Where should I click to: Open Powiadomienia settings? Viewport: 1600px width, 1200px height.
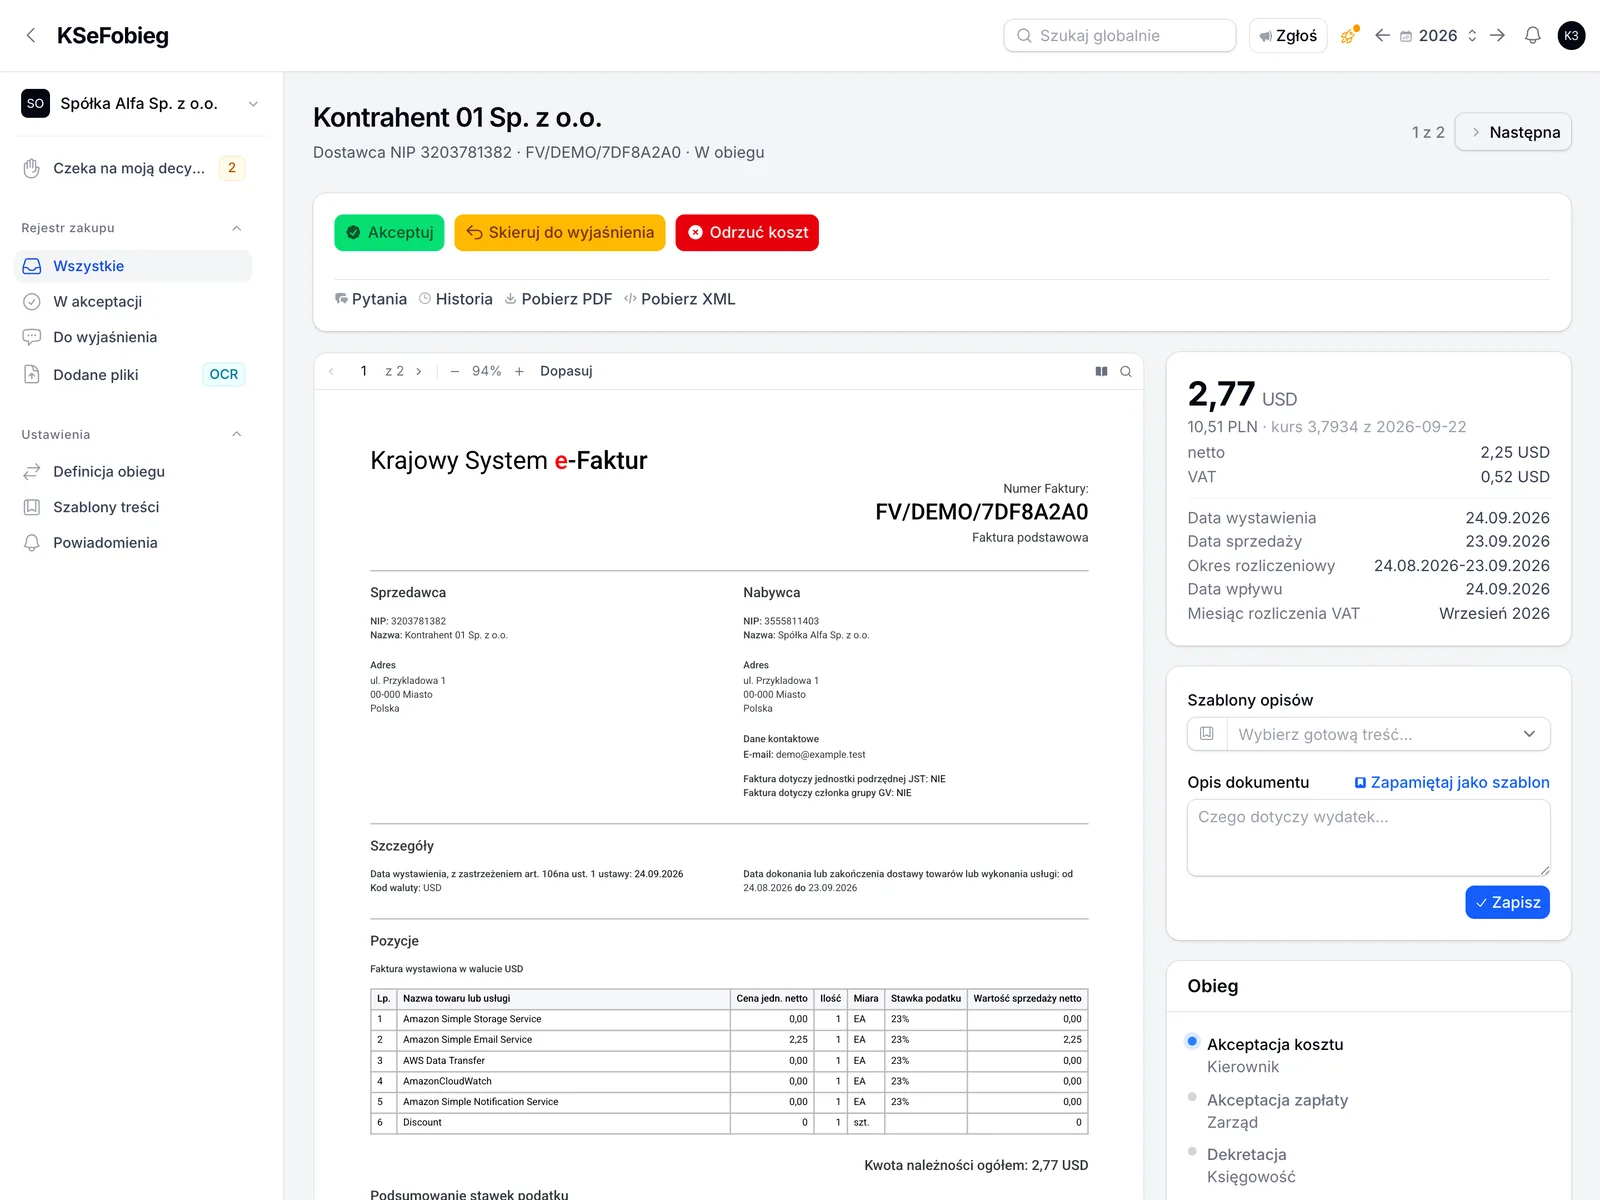tap(134, 543)
